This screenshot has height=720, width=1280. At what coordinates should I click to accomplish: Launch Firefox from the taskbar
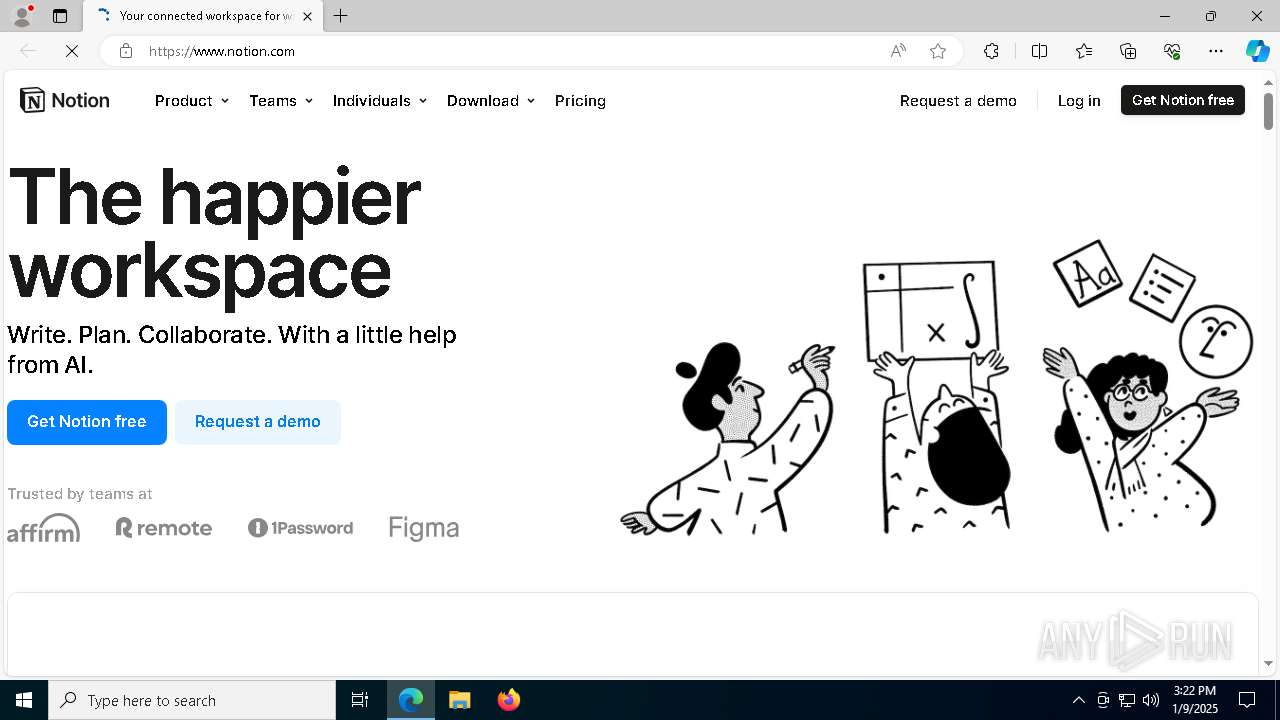pos(509,700)
